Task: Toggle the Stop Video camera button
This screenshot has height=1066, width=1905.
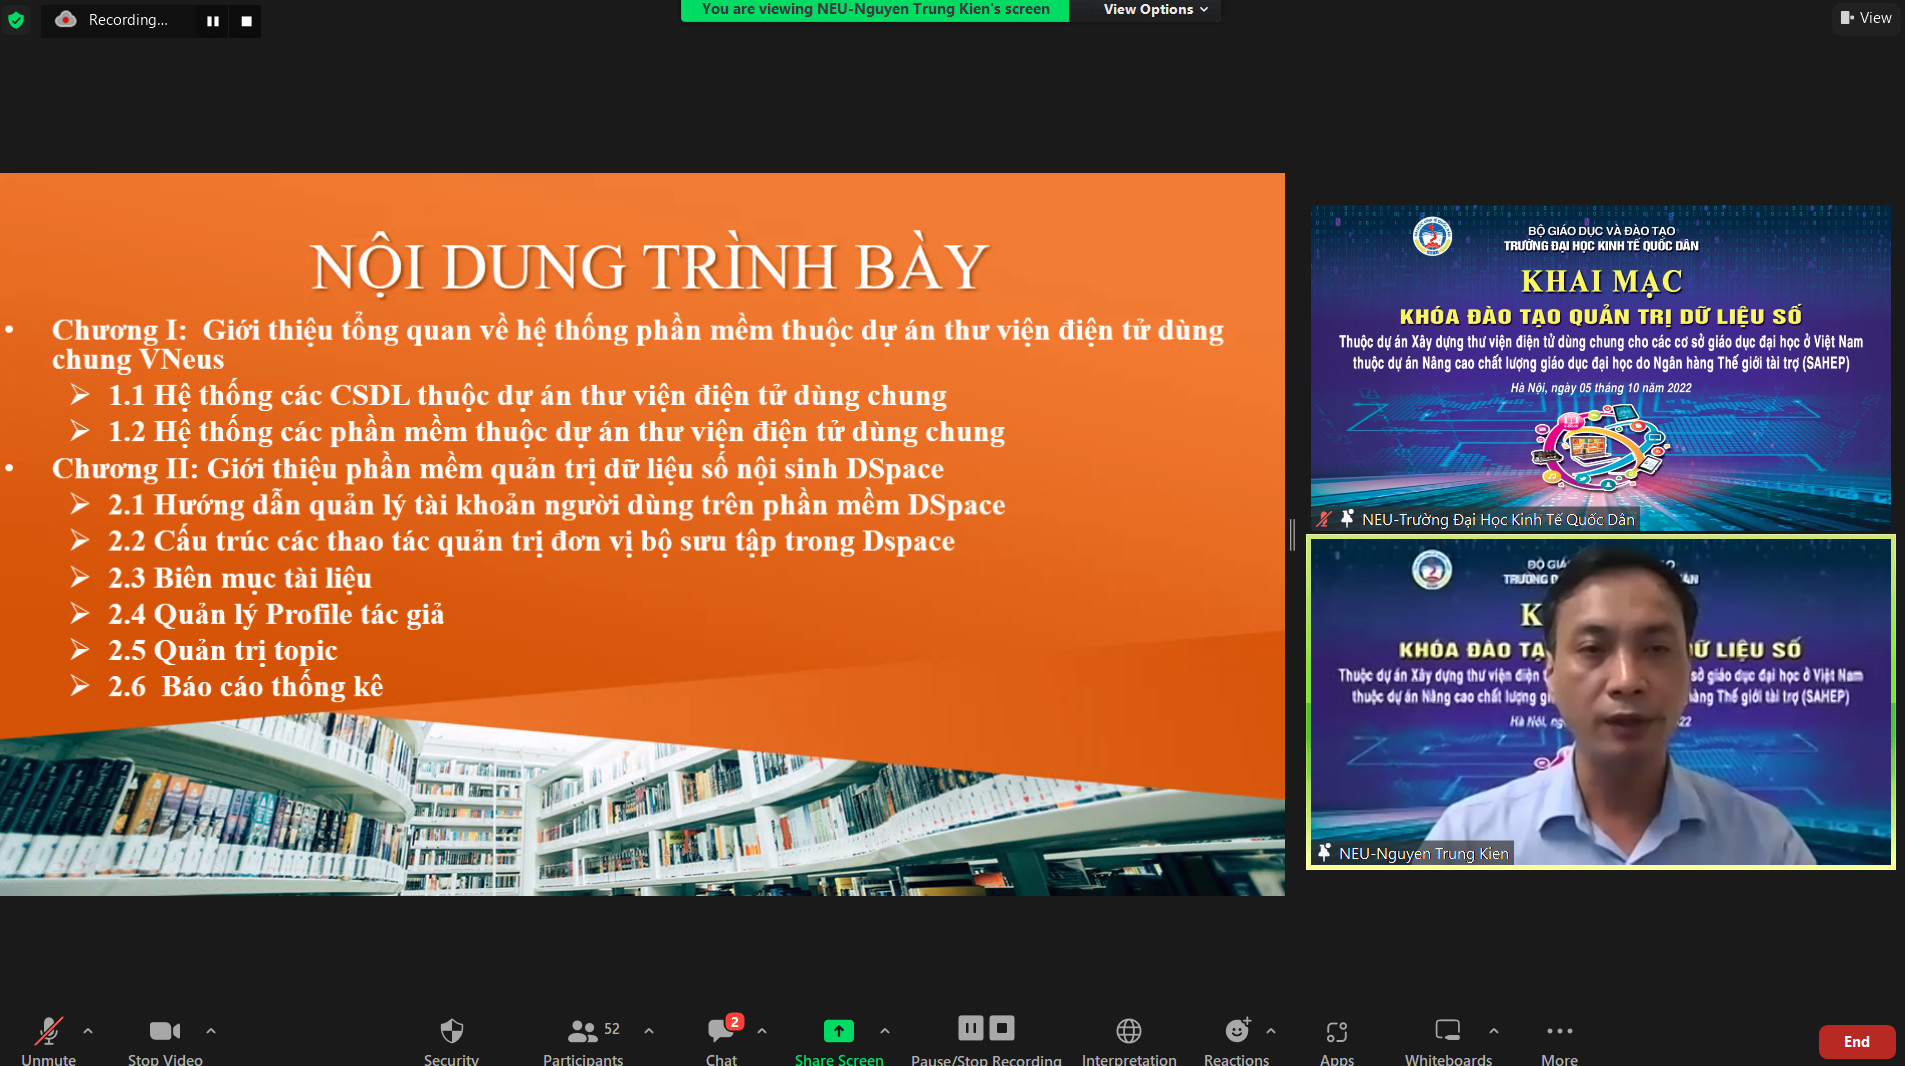Action: (165, 1031)
